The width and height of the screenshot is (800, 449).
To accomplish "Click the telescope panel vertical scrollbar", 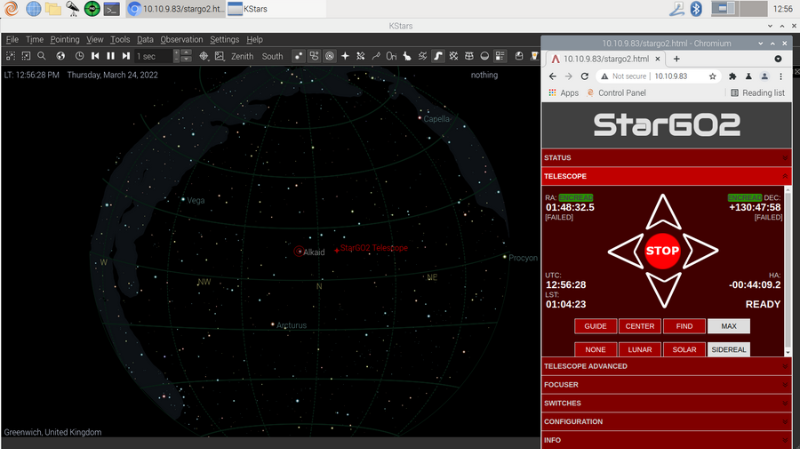I will [x=788, y=271].
